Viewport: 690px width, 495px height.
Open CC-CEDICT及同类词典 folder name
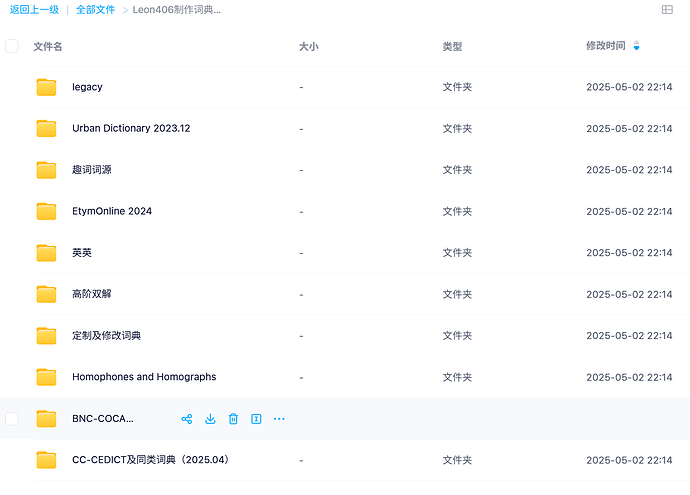152,460
